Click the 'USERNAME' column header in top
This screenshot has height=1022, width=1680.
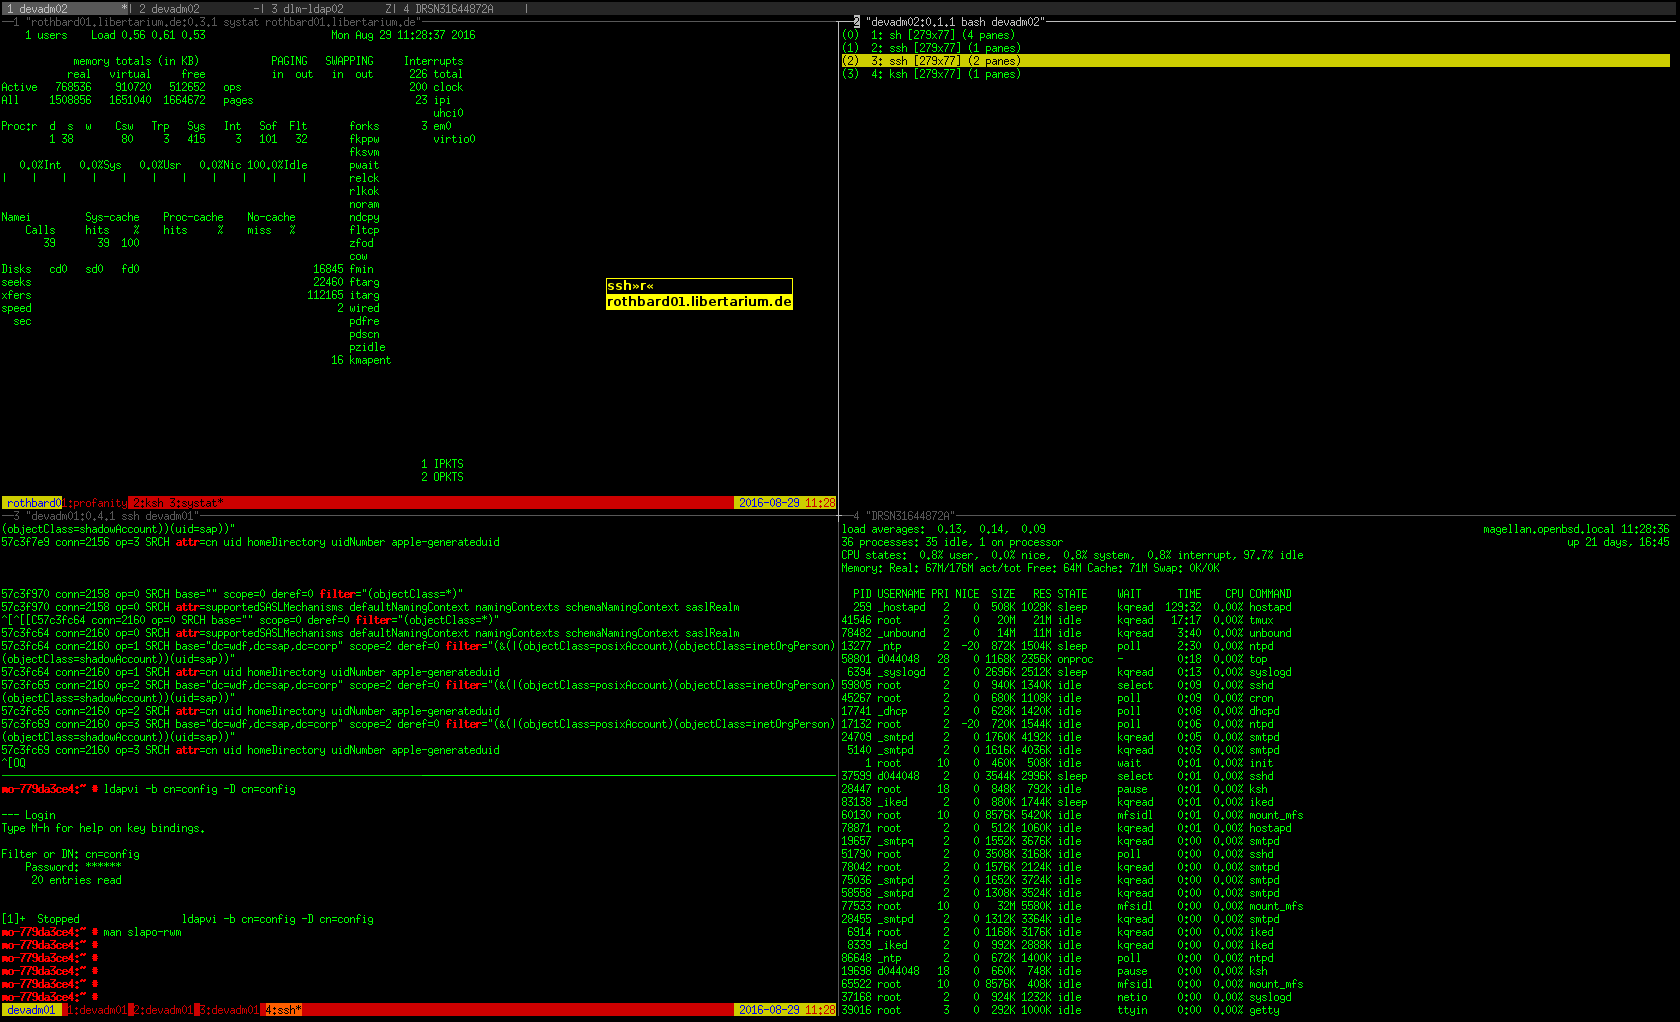pos(900,594)
